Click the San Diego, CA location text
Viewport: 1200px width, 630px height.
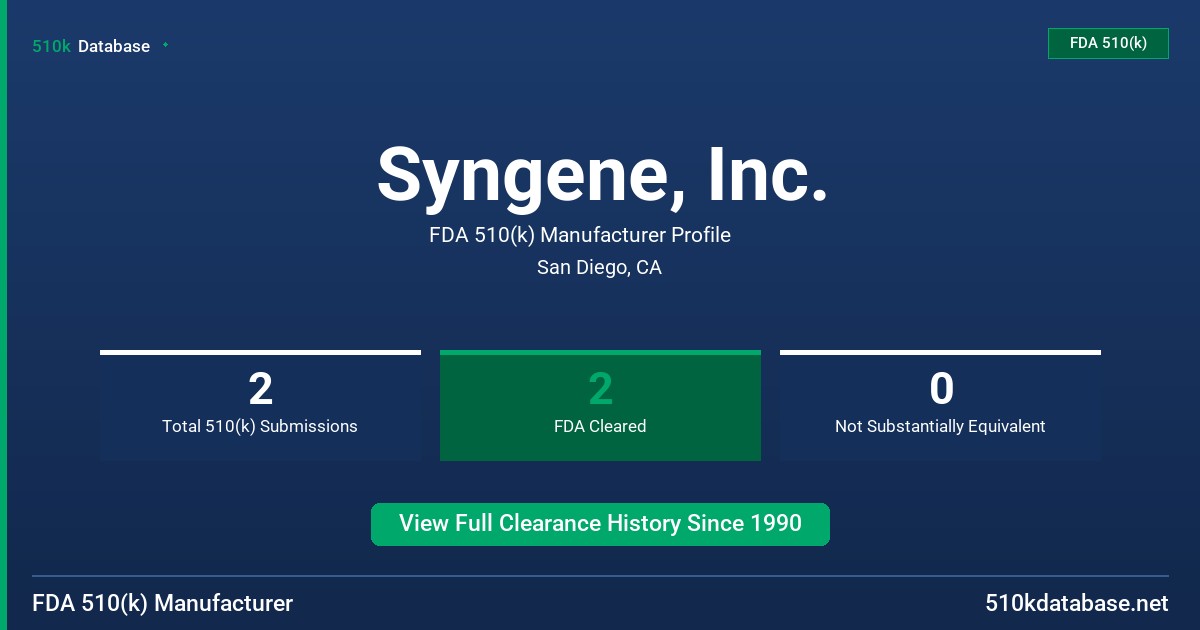point(599,267)
